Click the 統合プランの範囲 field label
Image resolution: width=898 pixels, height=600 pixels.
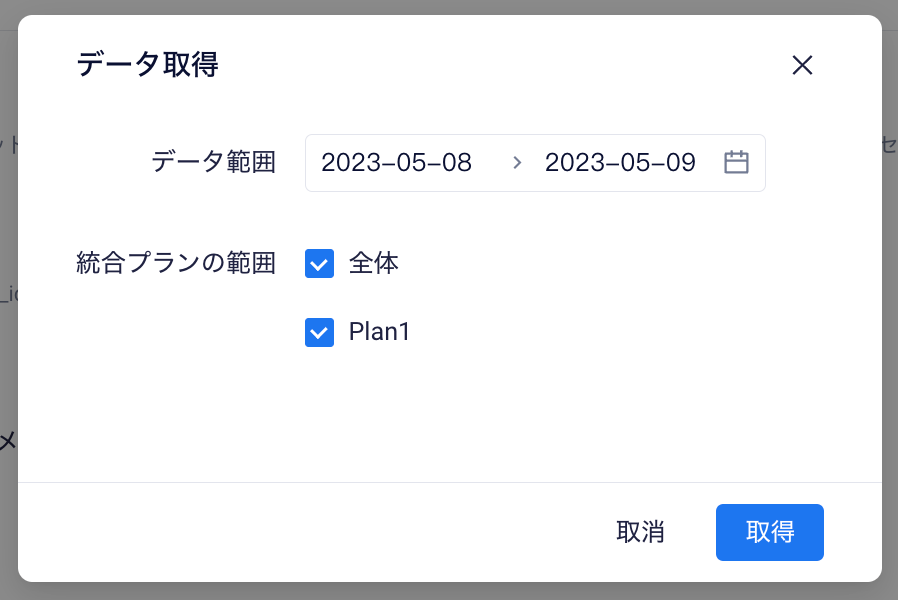tap(176, 264)
